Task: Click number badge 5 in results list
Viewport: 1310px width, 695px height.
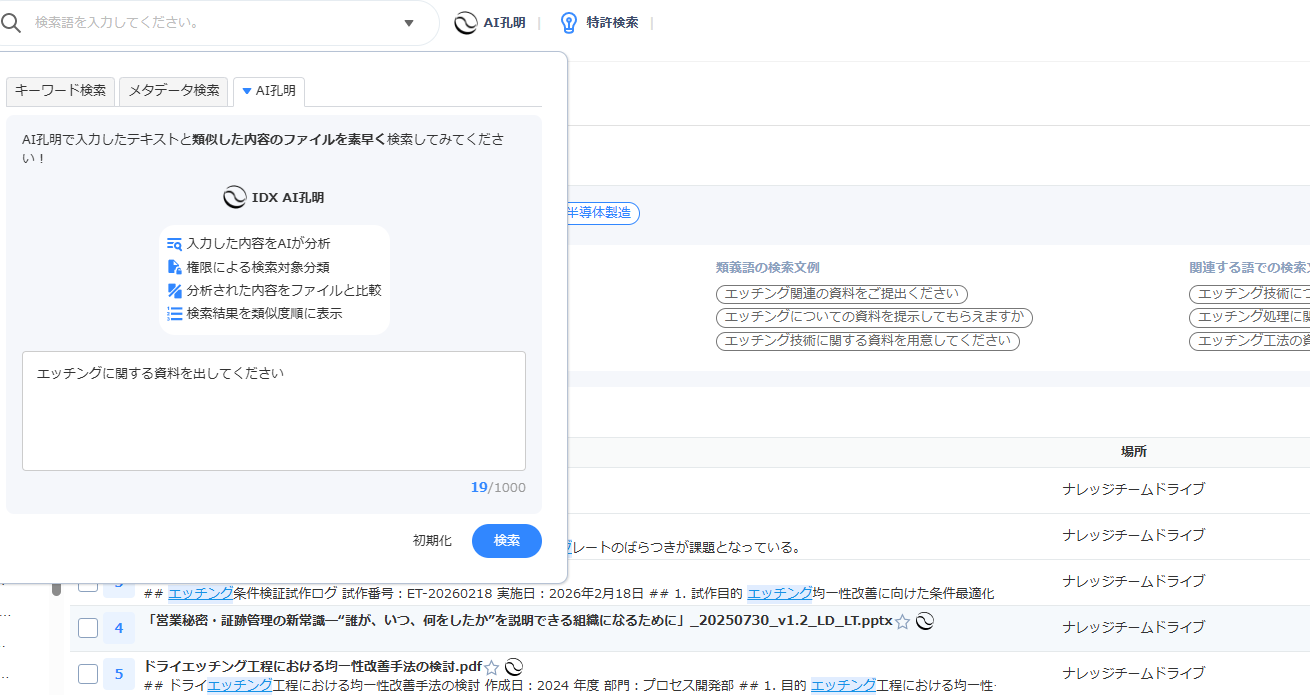Action: [118, 674]
